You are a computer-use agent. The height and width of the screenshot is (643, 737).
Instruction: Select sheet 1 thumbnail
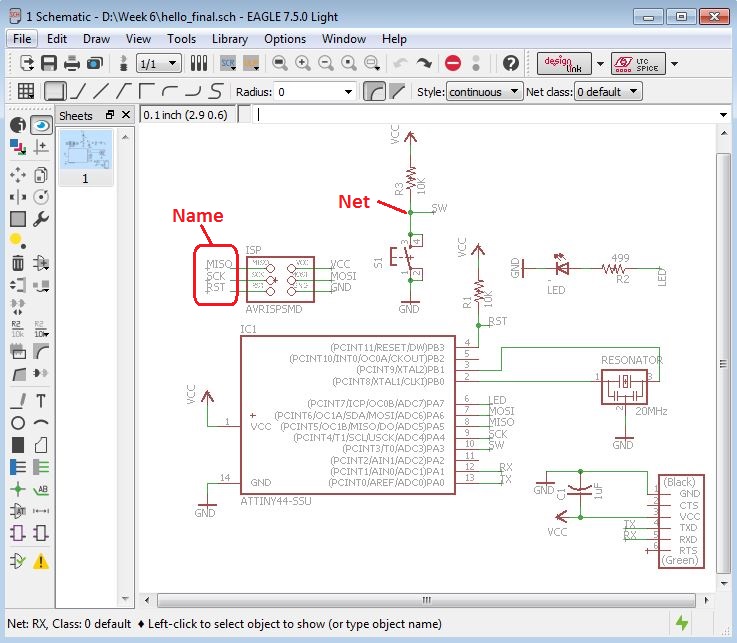click(86, 158)
